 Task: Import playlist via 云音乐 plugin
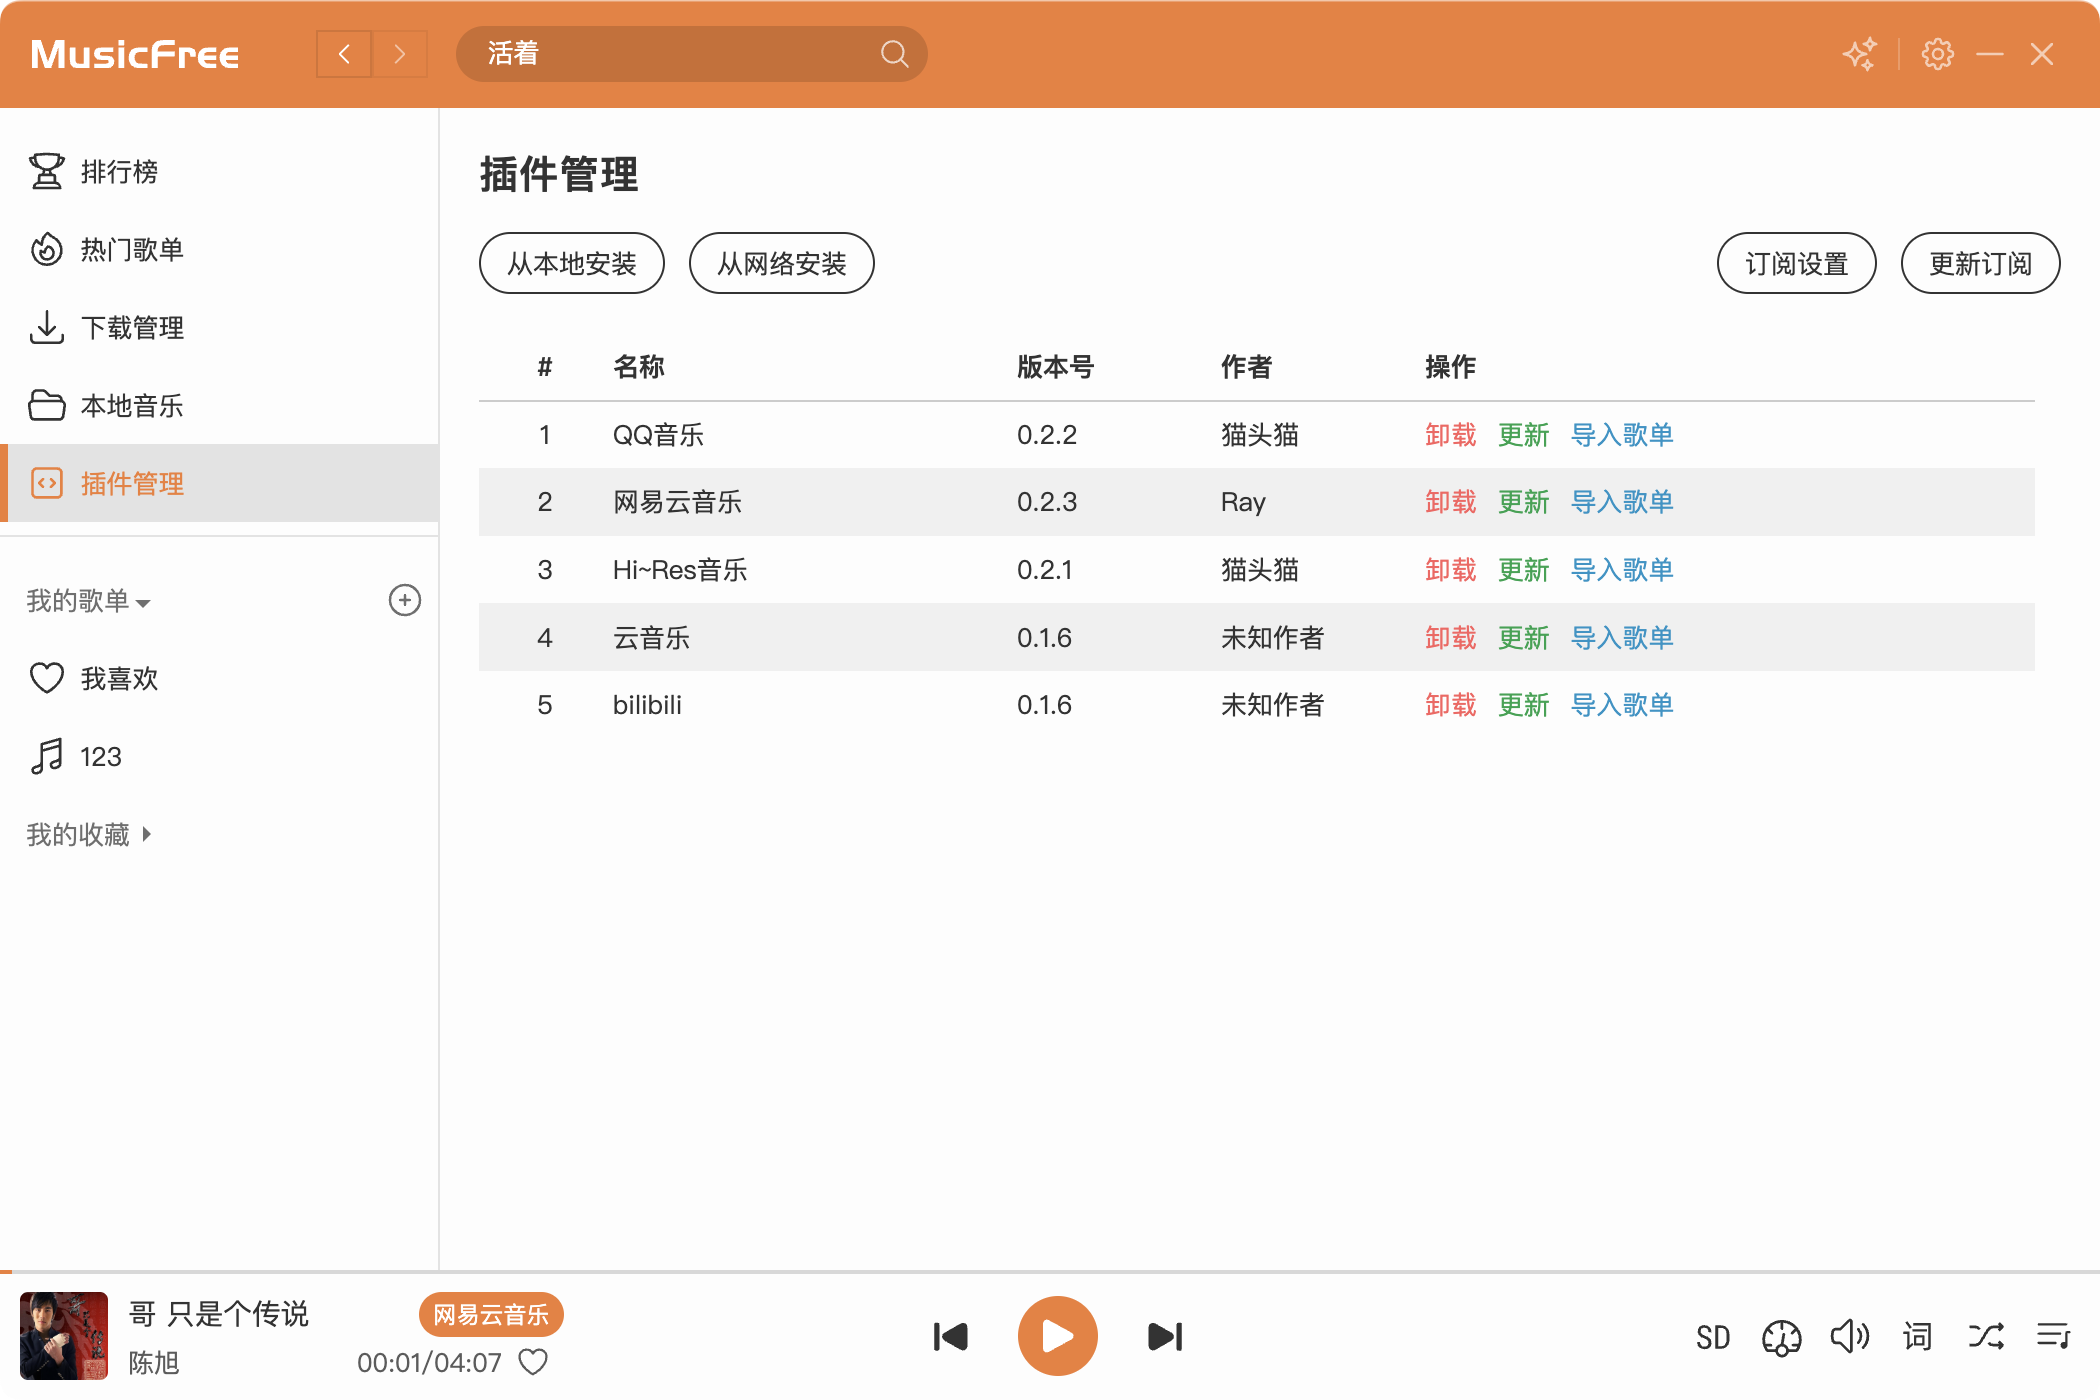tap(1622, 637)
